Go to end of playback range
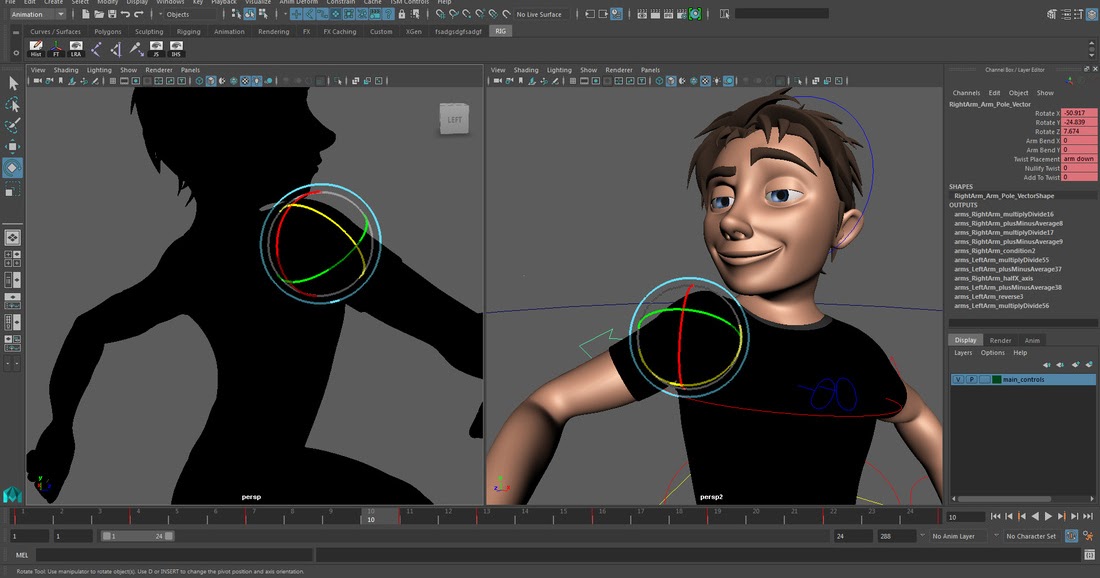Image resolution: width=1100 pixels, height=578 pixels. (1088, 516)
